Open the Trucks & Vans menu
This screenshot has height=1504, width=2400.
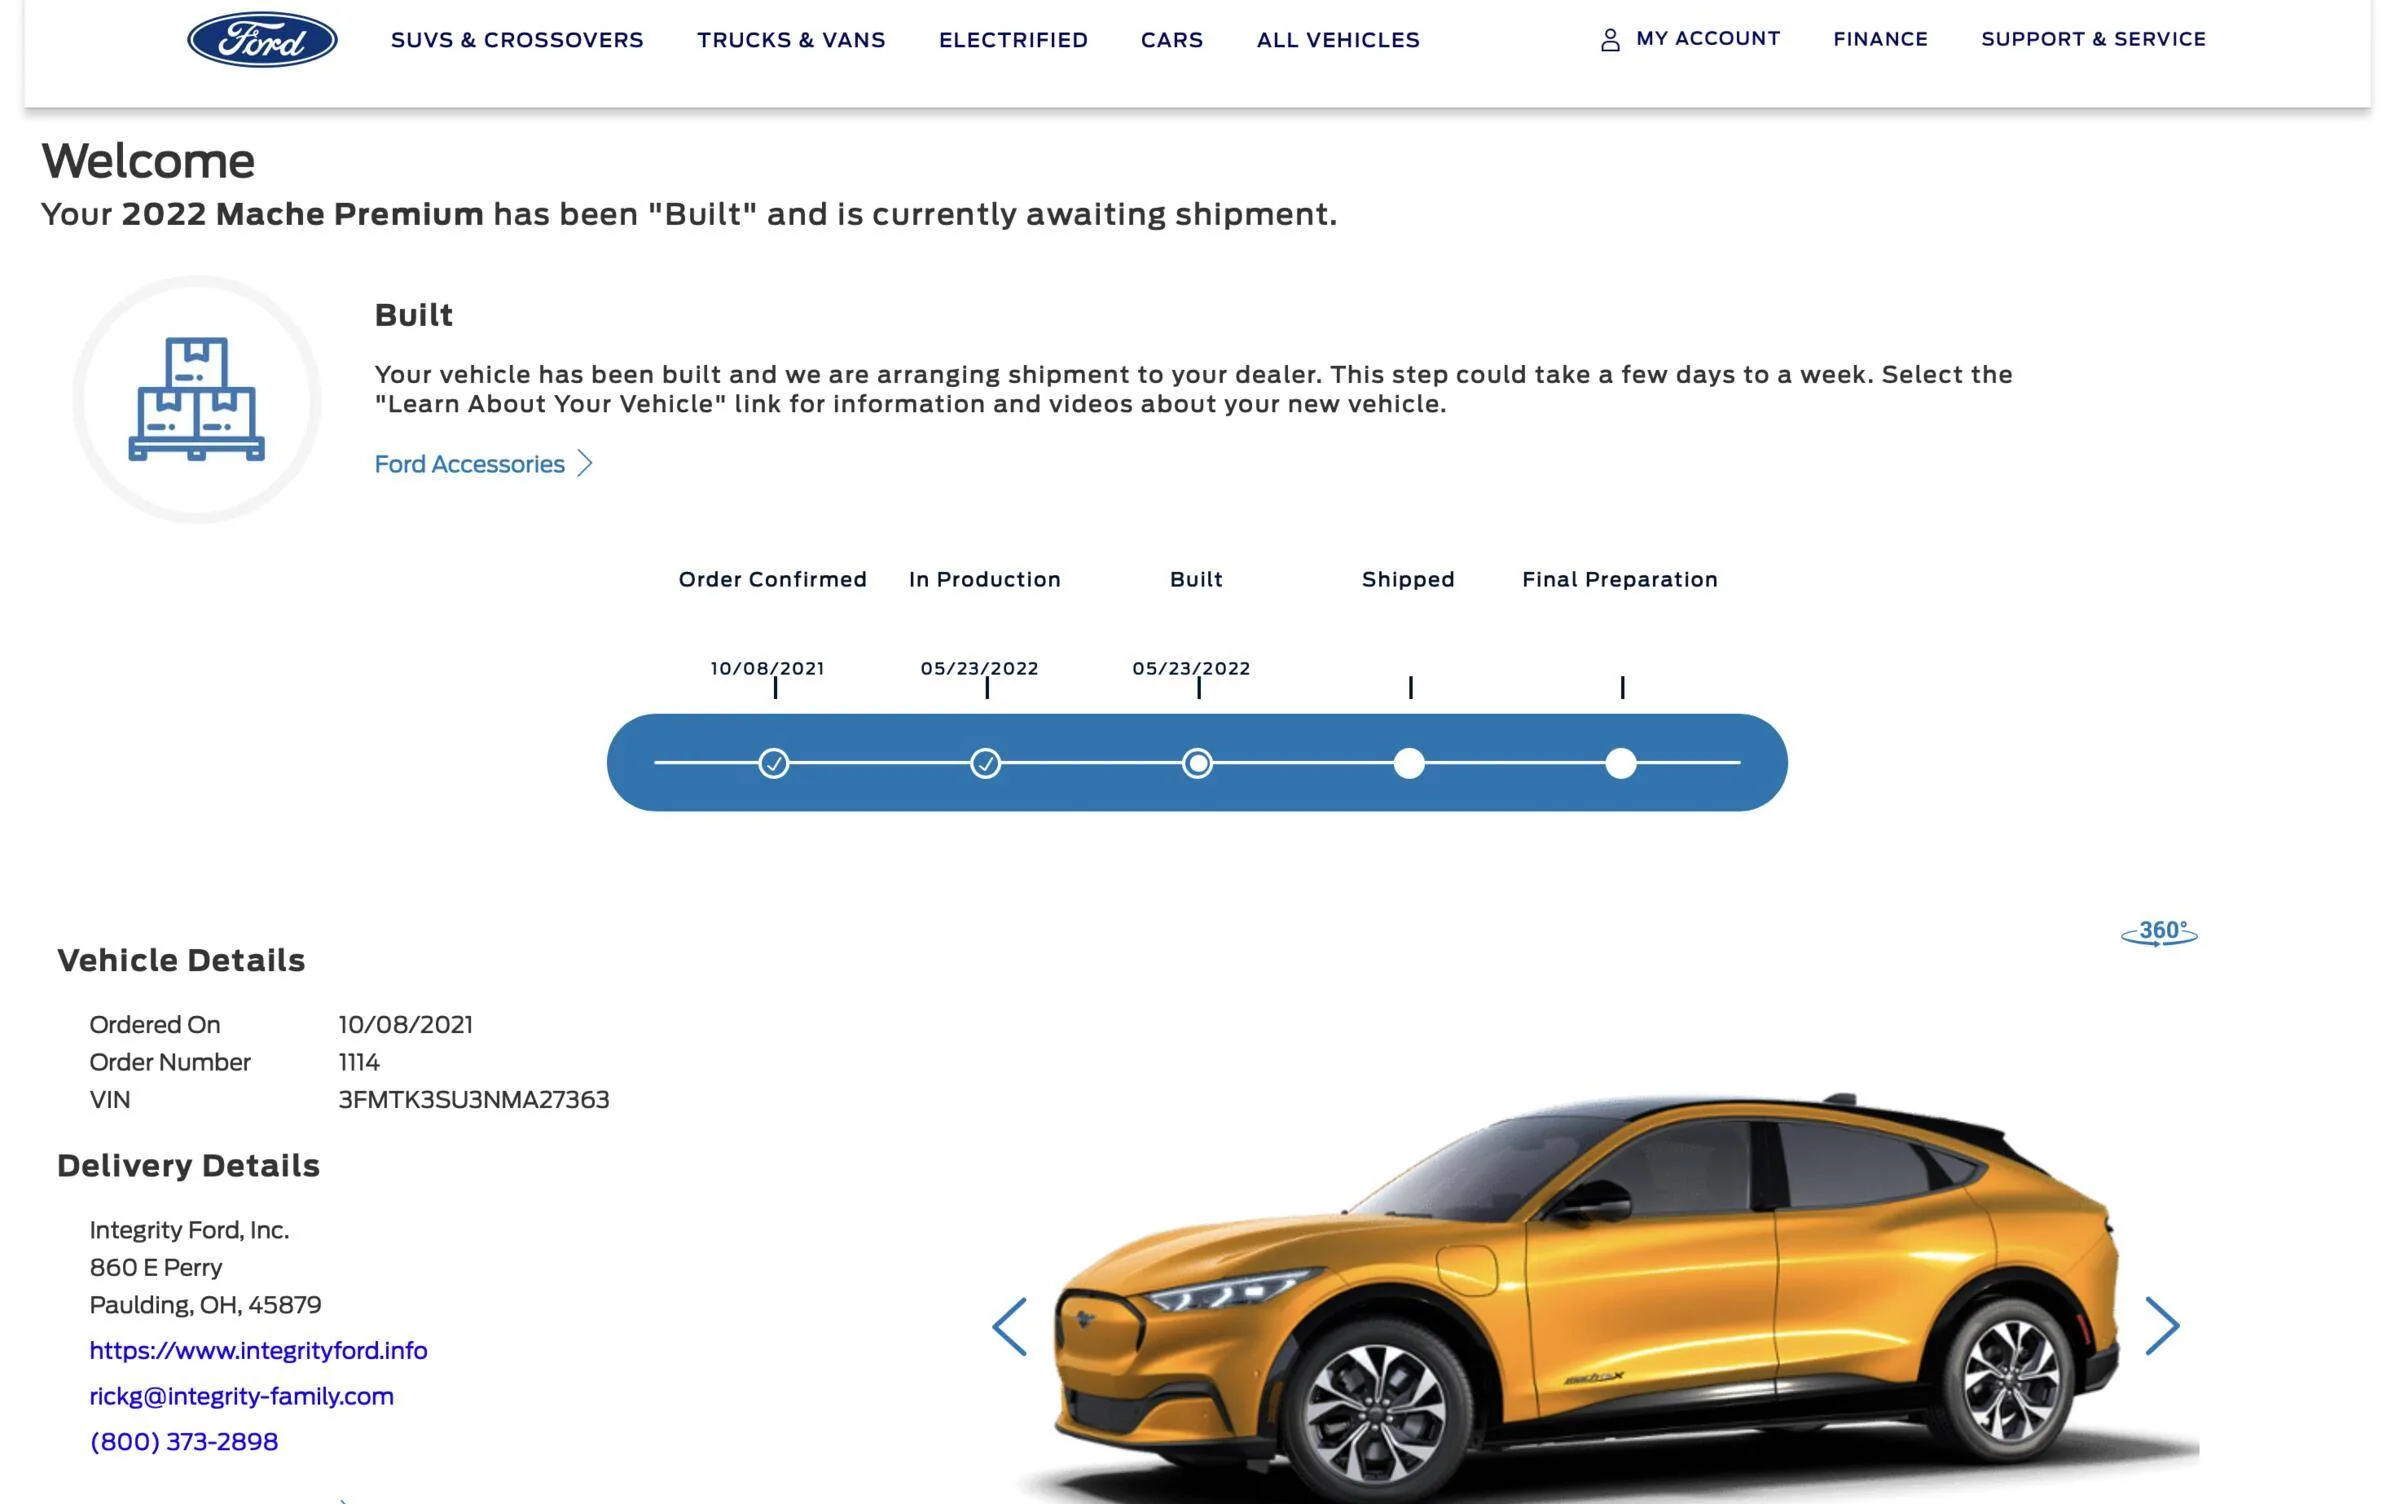pos(791,40)
